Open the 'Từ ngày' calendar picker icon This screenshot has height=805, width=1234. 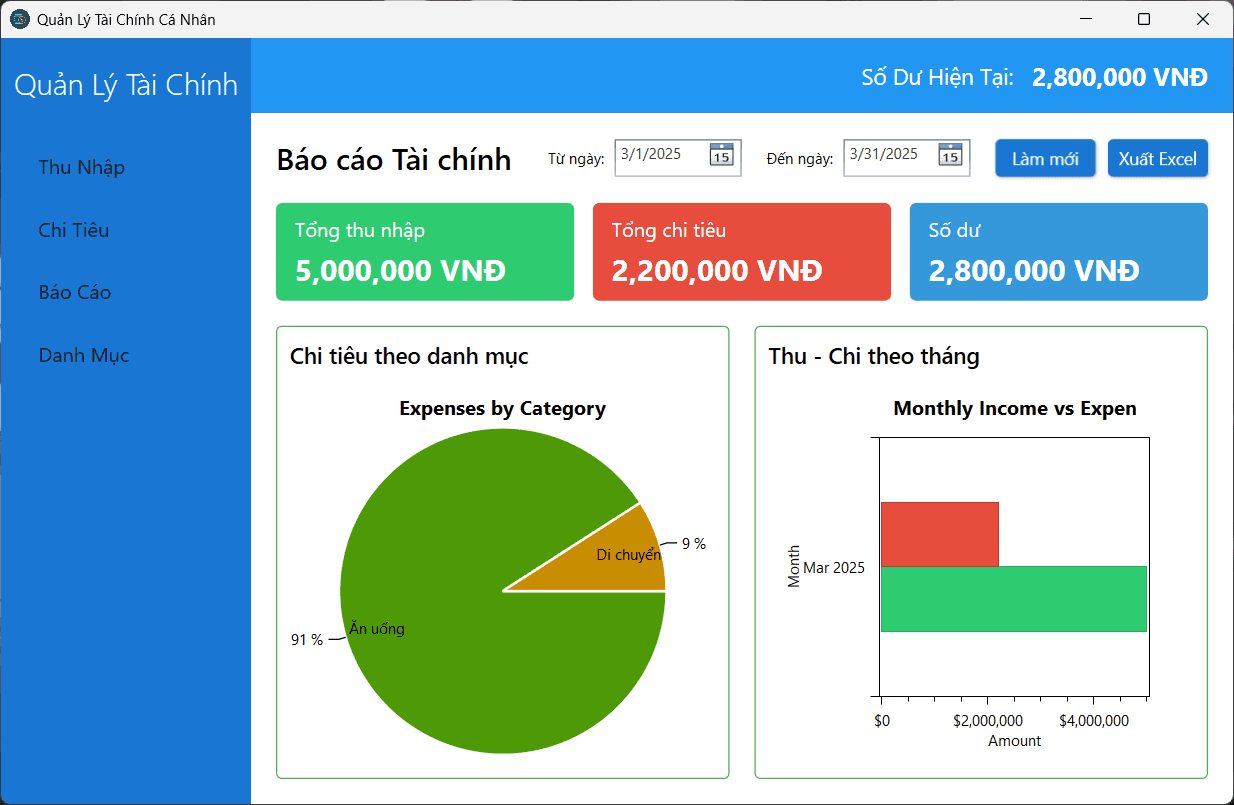tap(721, 155)
